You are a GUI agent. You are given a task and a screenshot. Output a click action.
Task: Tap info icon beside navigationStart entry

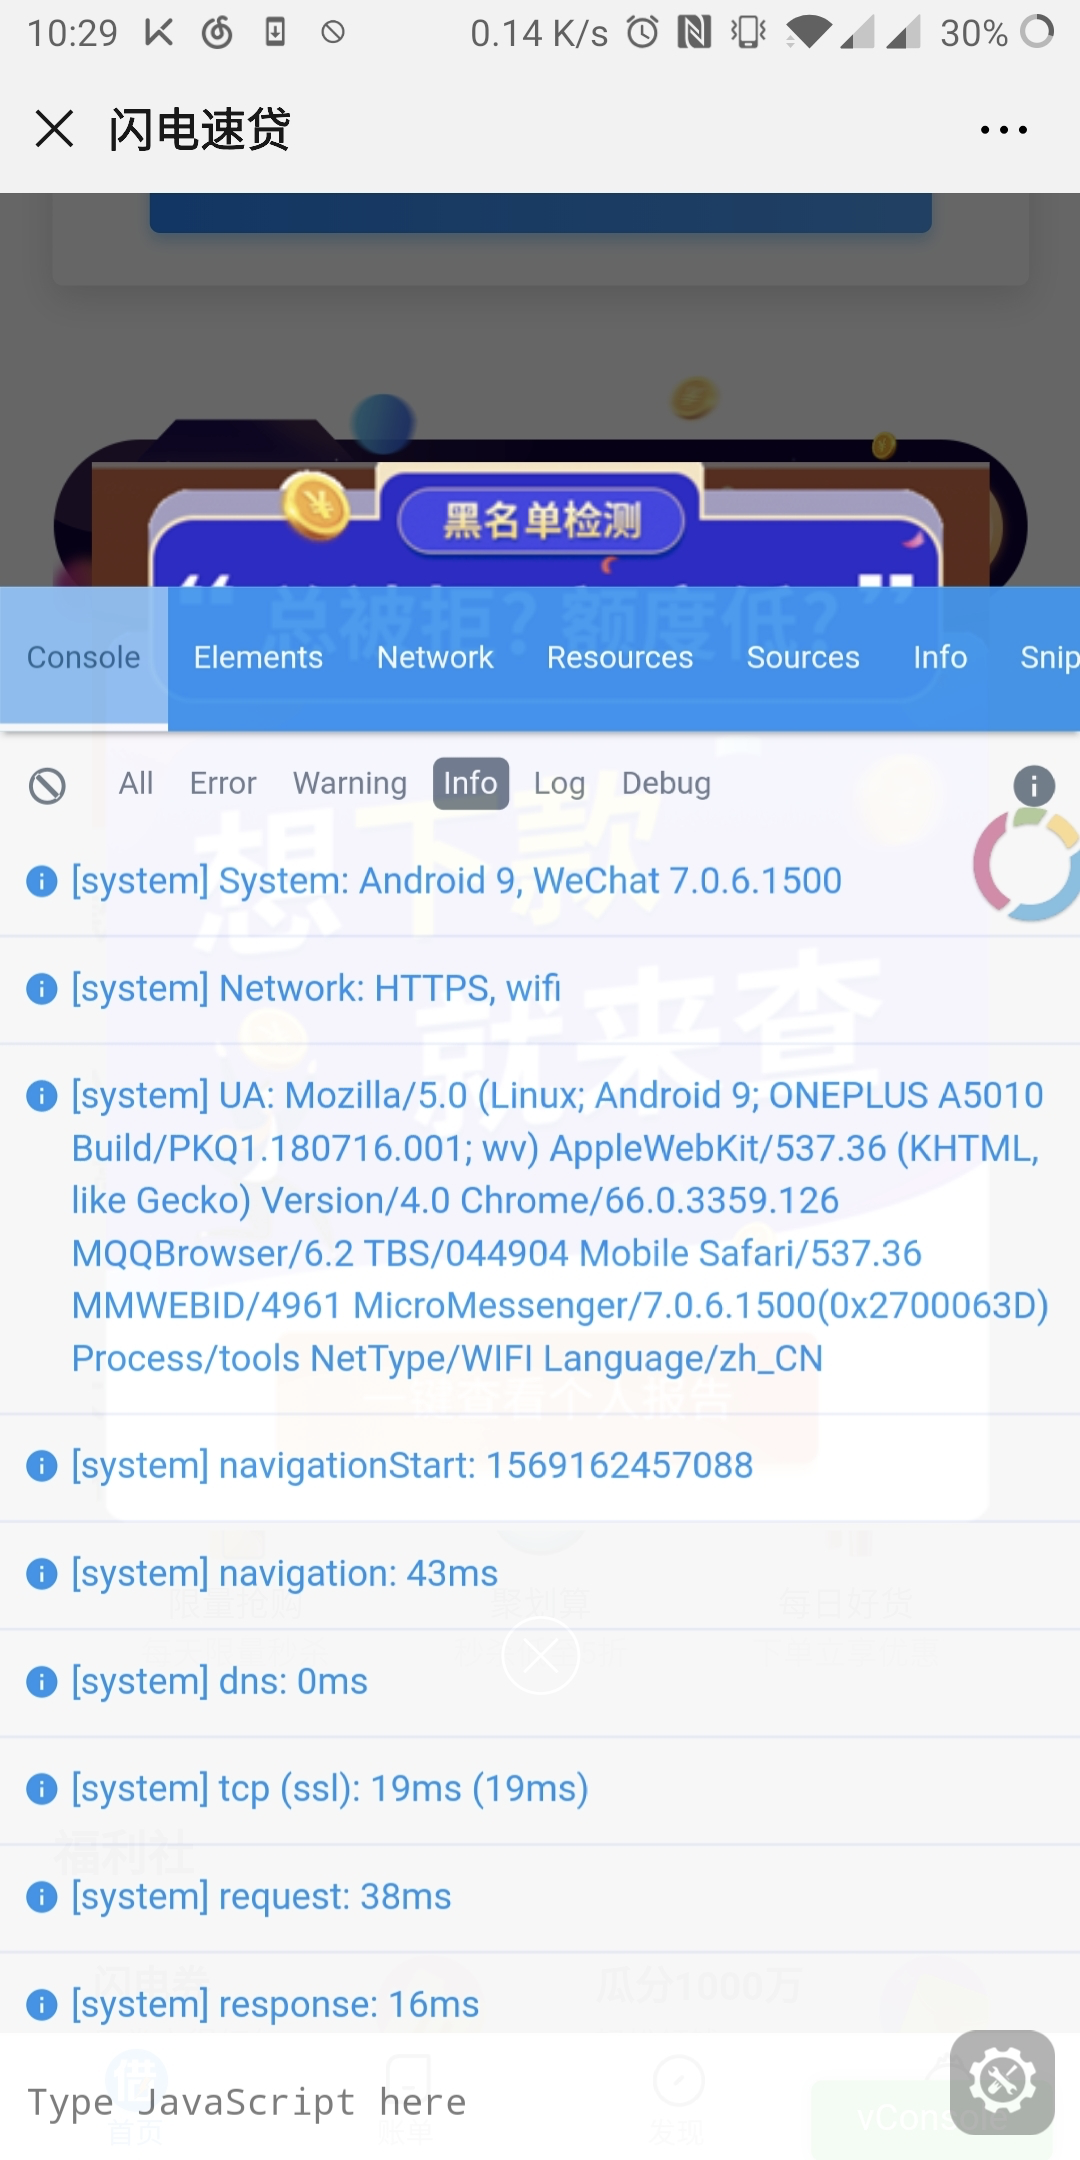pos(41,1467)
